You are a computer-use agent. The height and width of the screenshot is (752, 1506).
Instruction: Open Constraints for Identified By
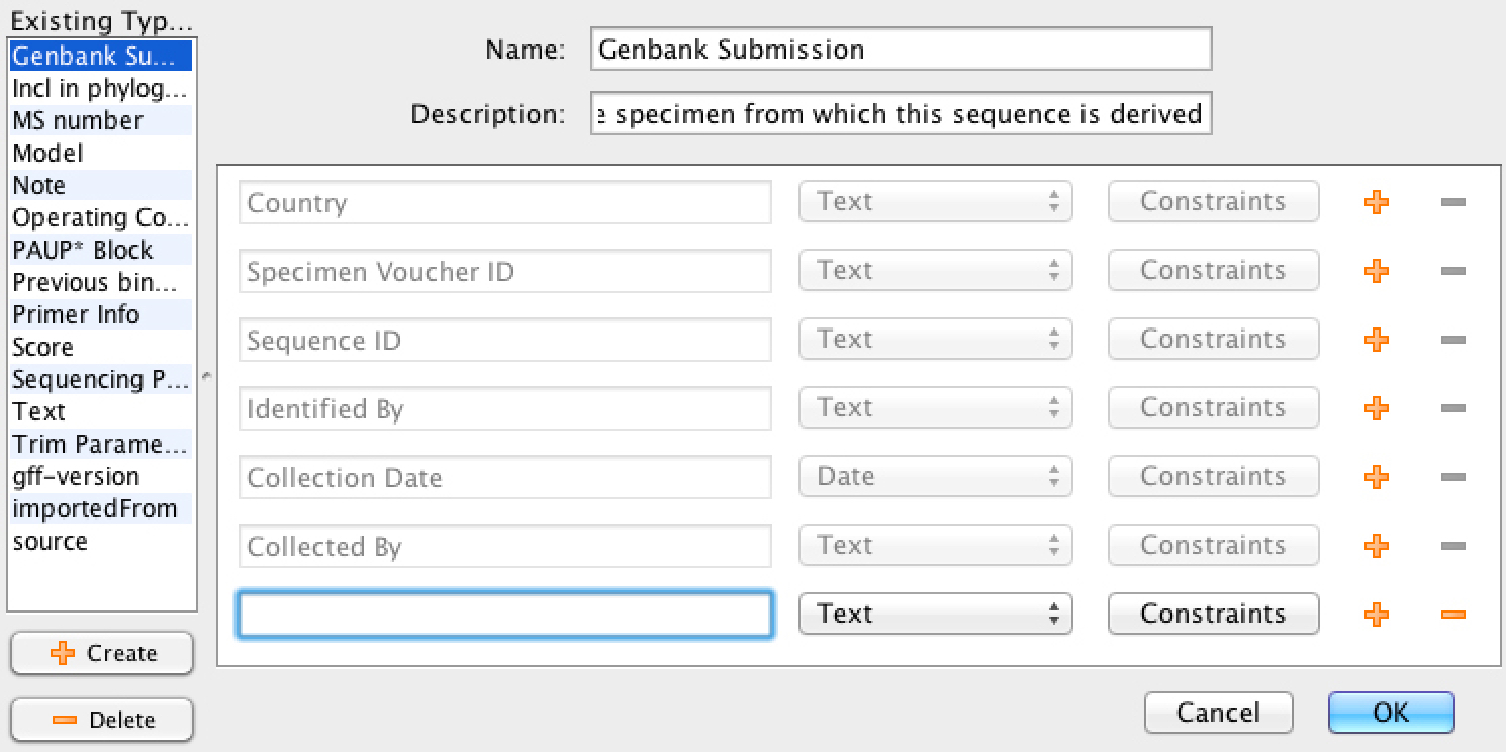[1213, 408]
